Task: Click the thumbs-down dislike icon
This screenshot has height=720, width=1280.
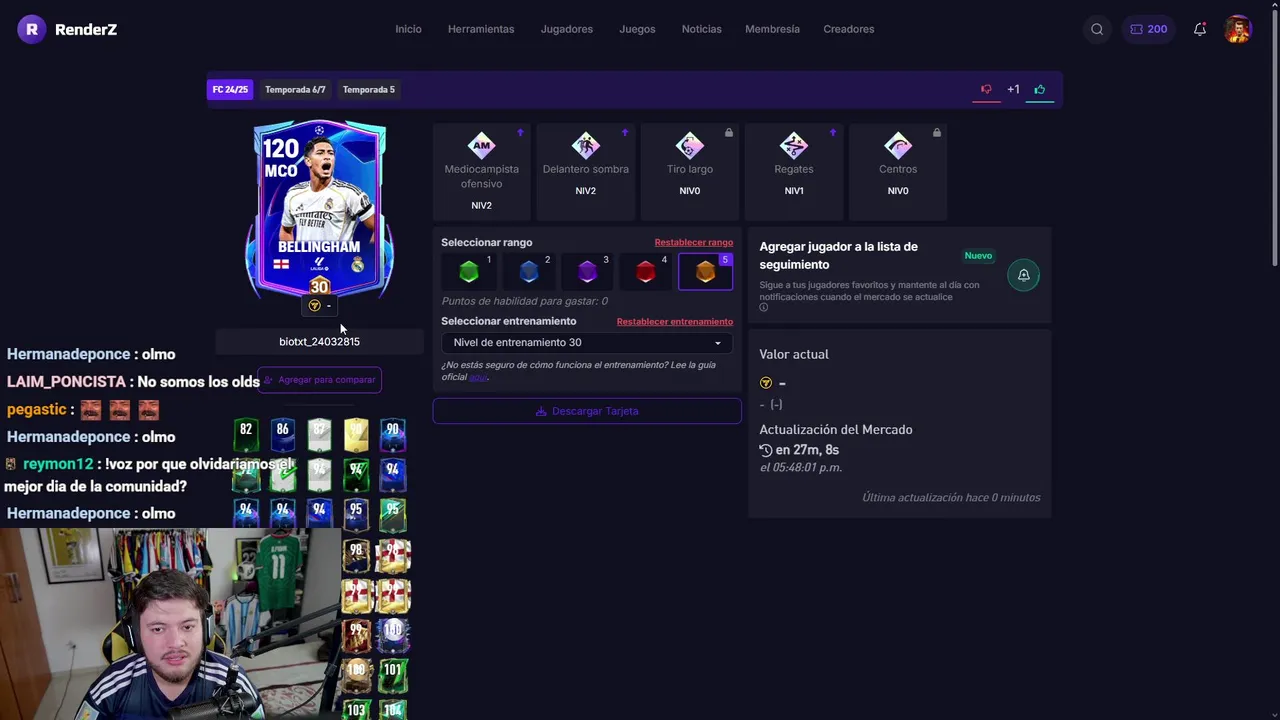Action: click(986, 89)
